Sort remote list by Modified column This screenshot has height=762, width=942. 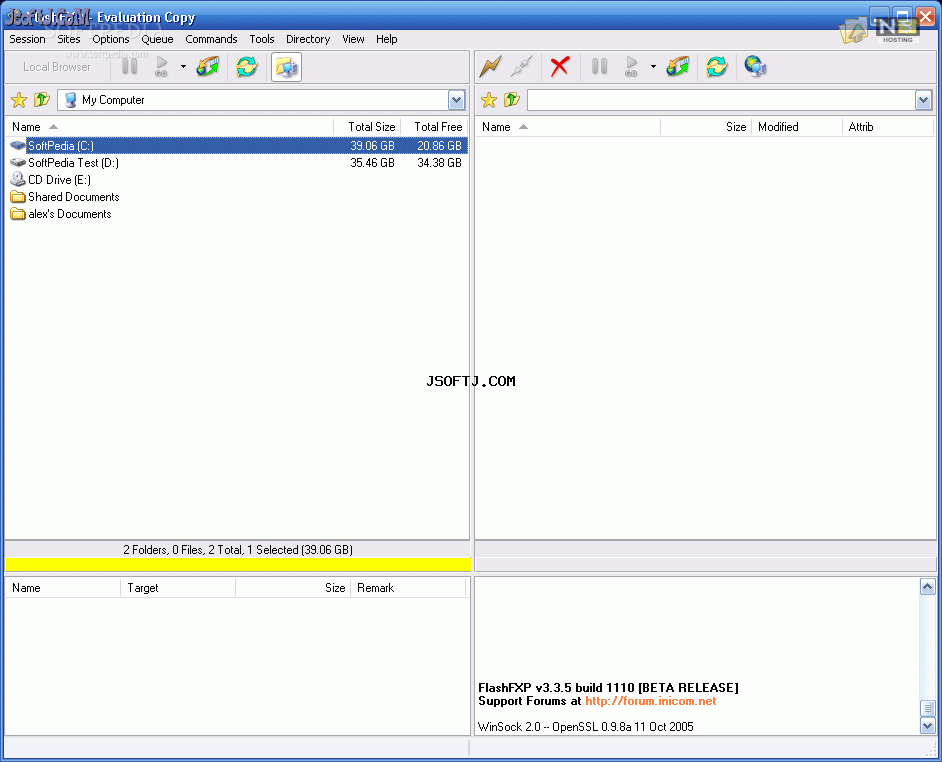797,127
